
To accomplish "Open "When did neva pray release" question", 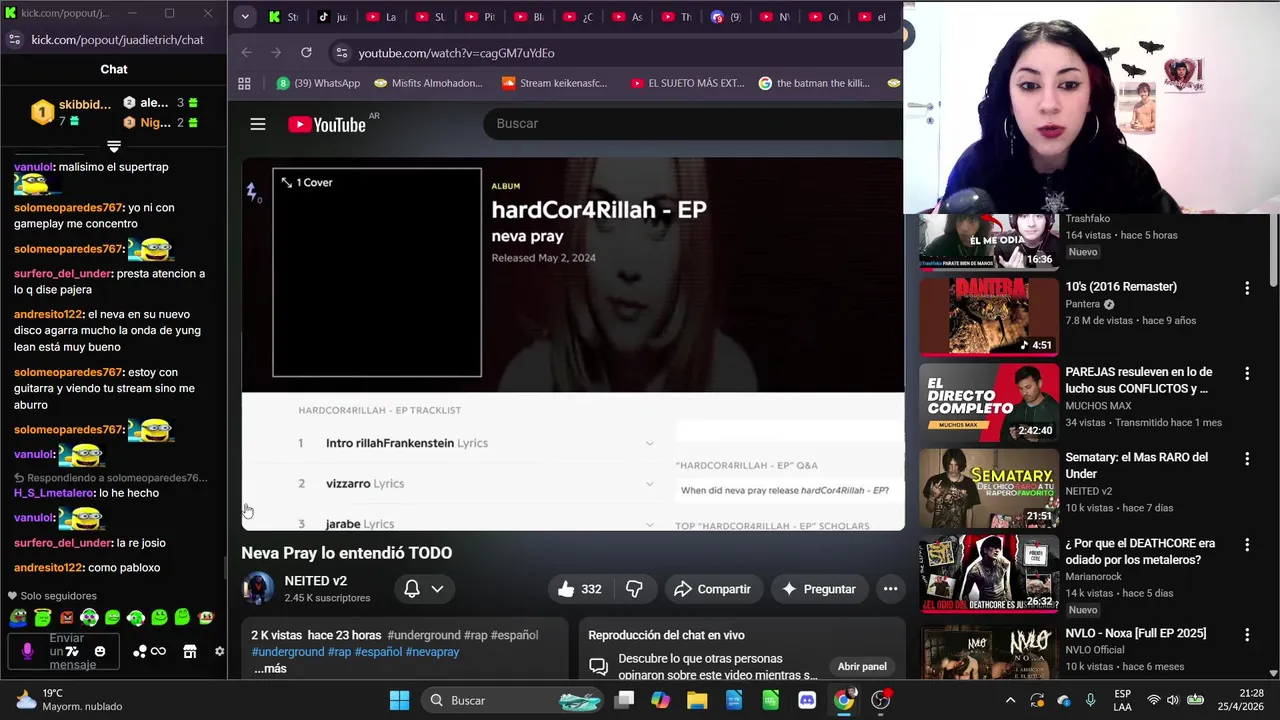I will pos(785,490).
